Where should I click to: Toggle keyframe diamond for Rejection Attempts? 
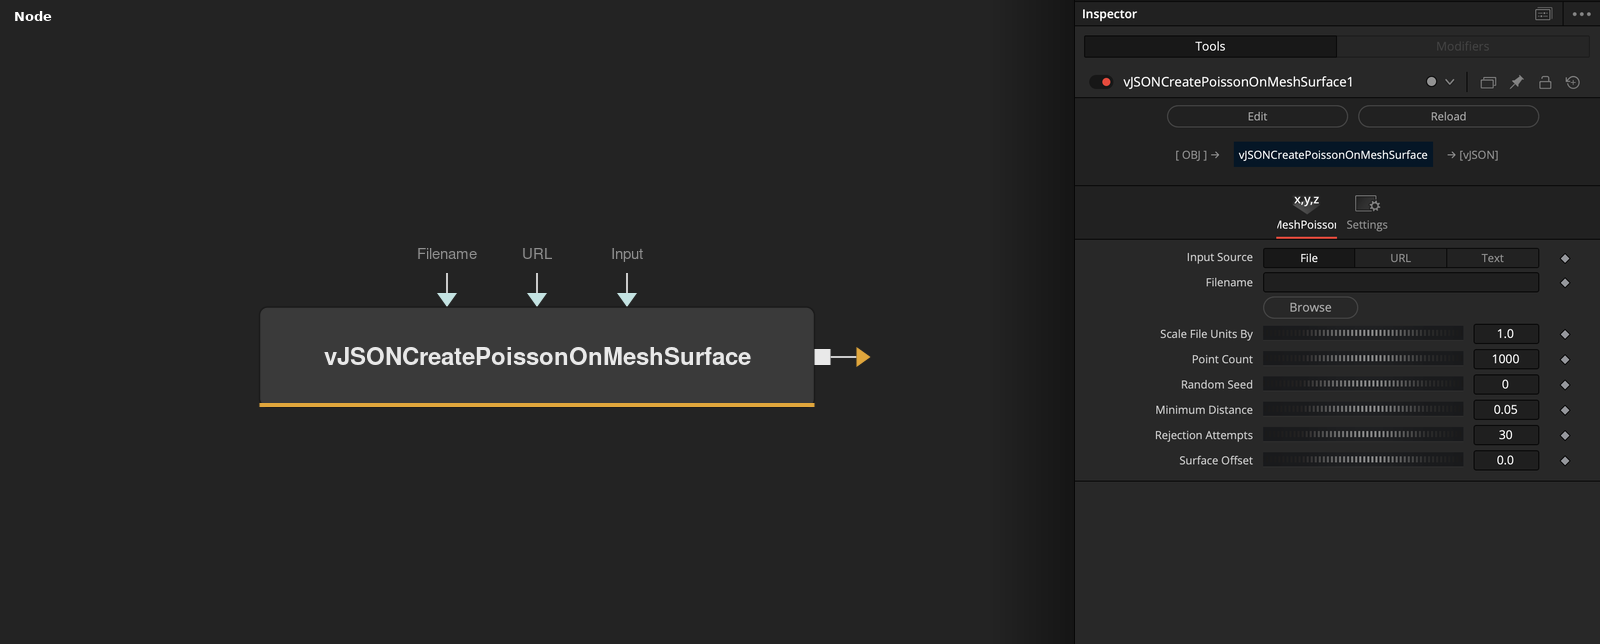(x=1565, y=435)
